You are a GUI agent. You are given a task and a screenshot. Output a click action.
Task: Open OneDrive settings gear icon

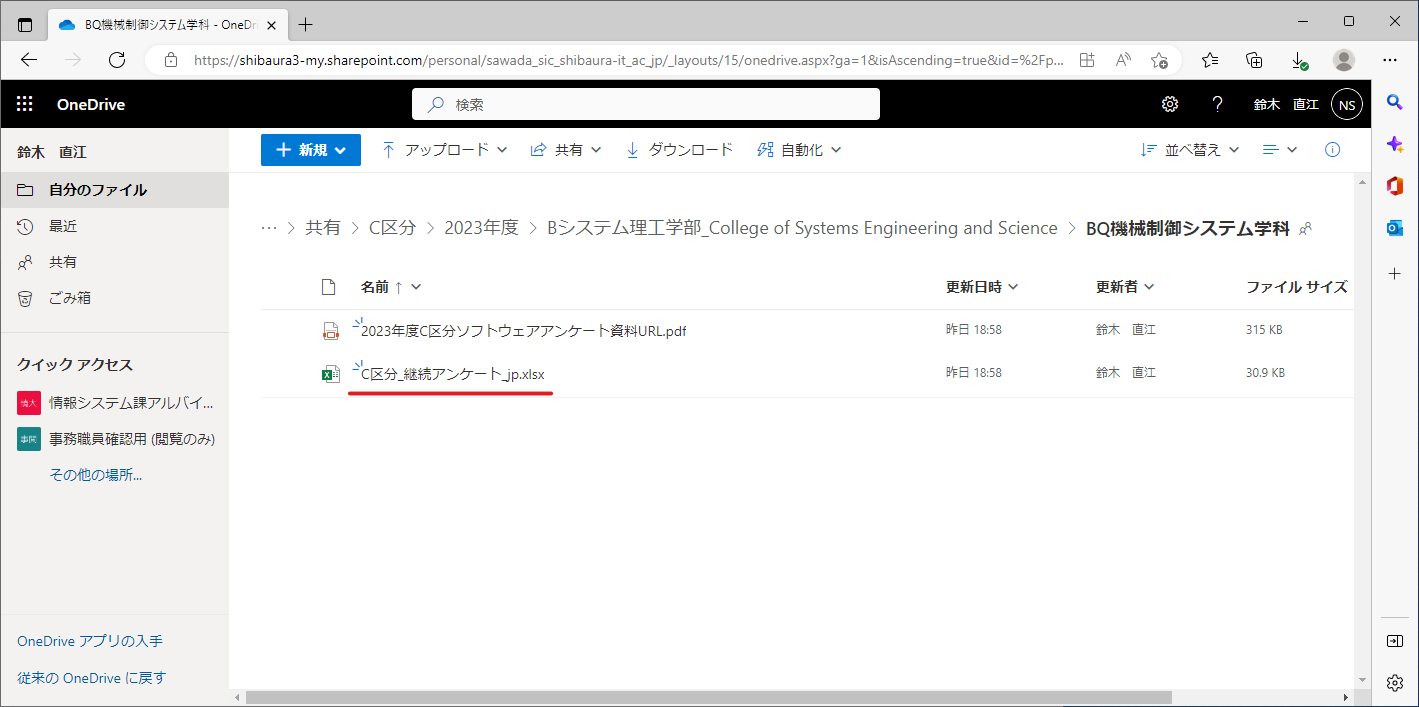[x=1169, y=104]
